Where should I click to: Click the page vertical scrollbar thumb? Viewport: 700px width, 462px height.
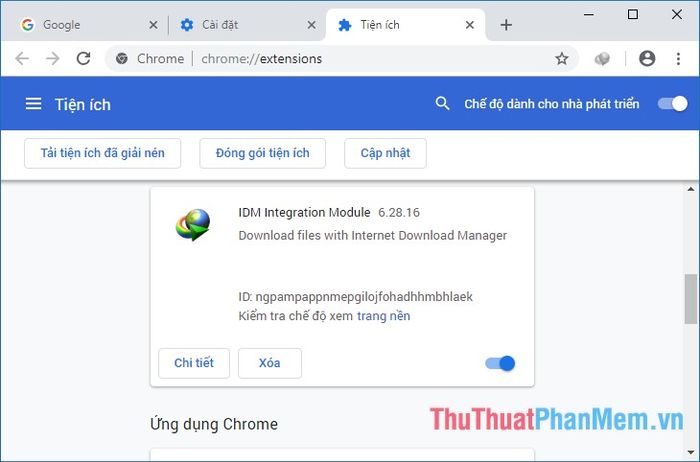(691, 299)
